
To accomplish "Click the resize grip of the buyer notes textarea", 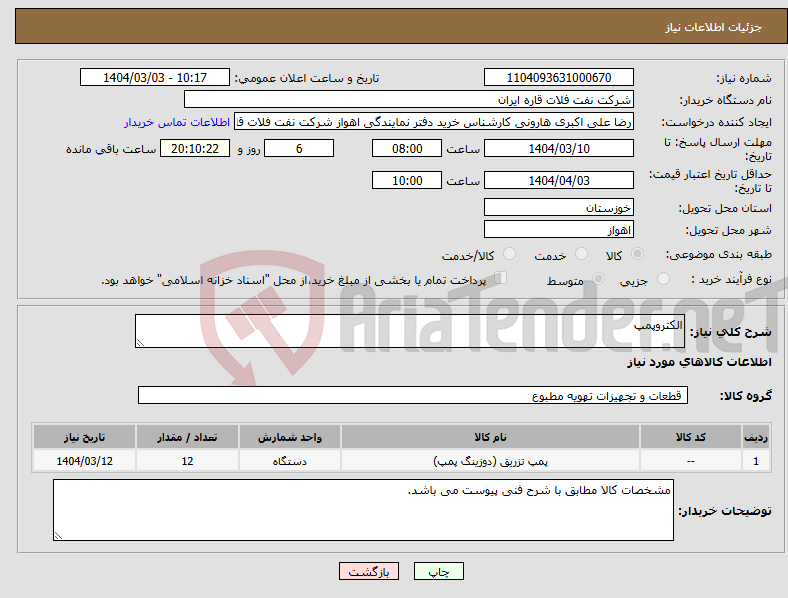I will pyautogui.click(x=58, y=536).
